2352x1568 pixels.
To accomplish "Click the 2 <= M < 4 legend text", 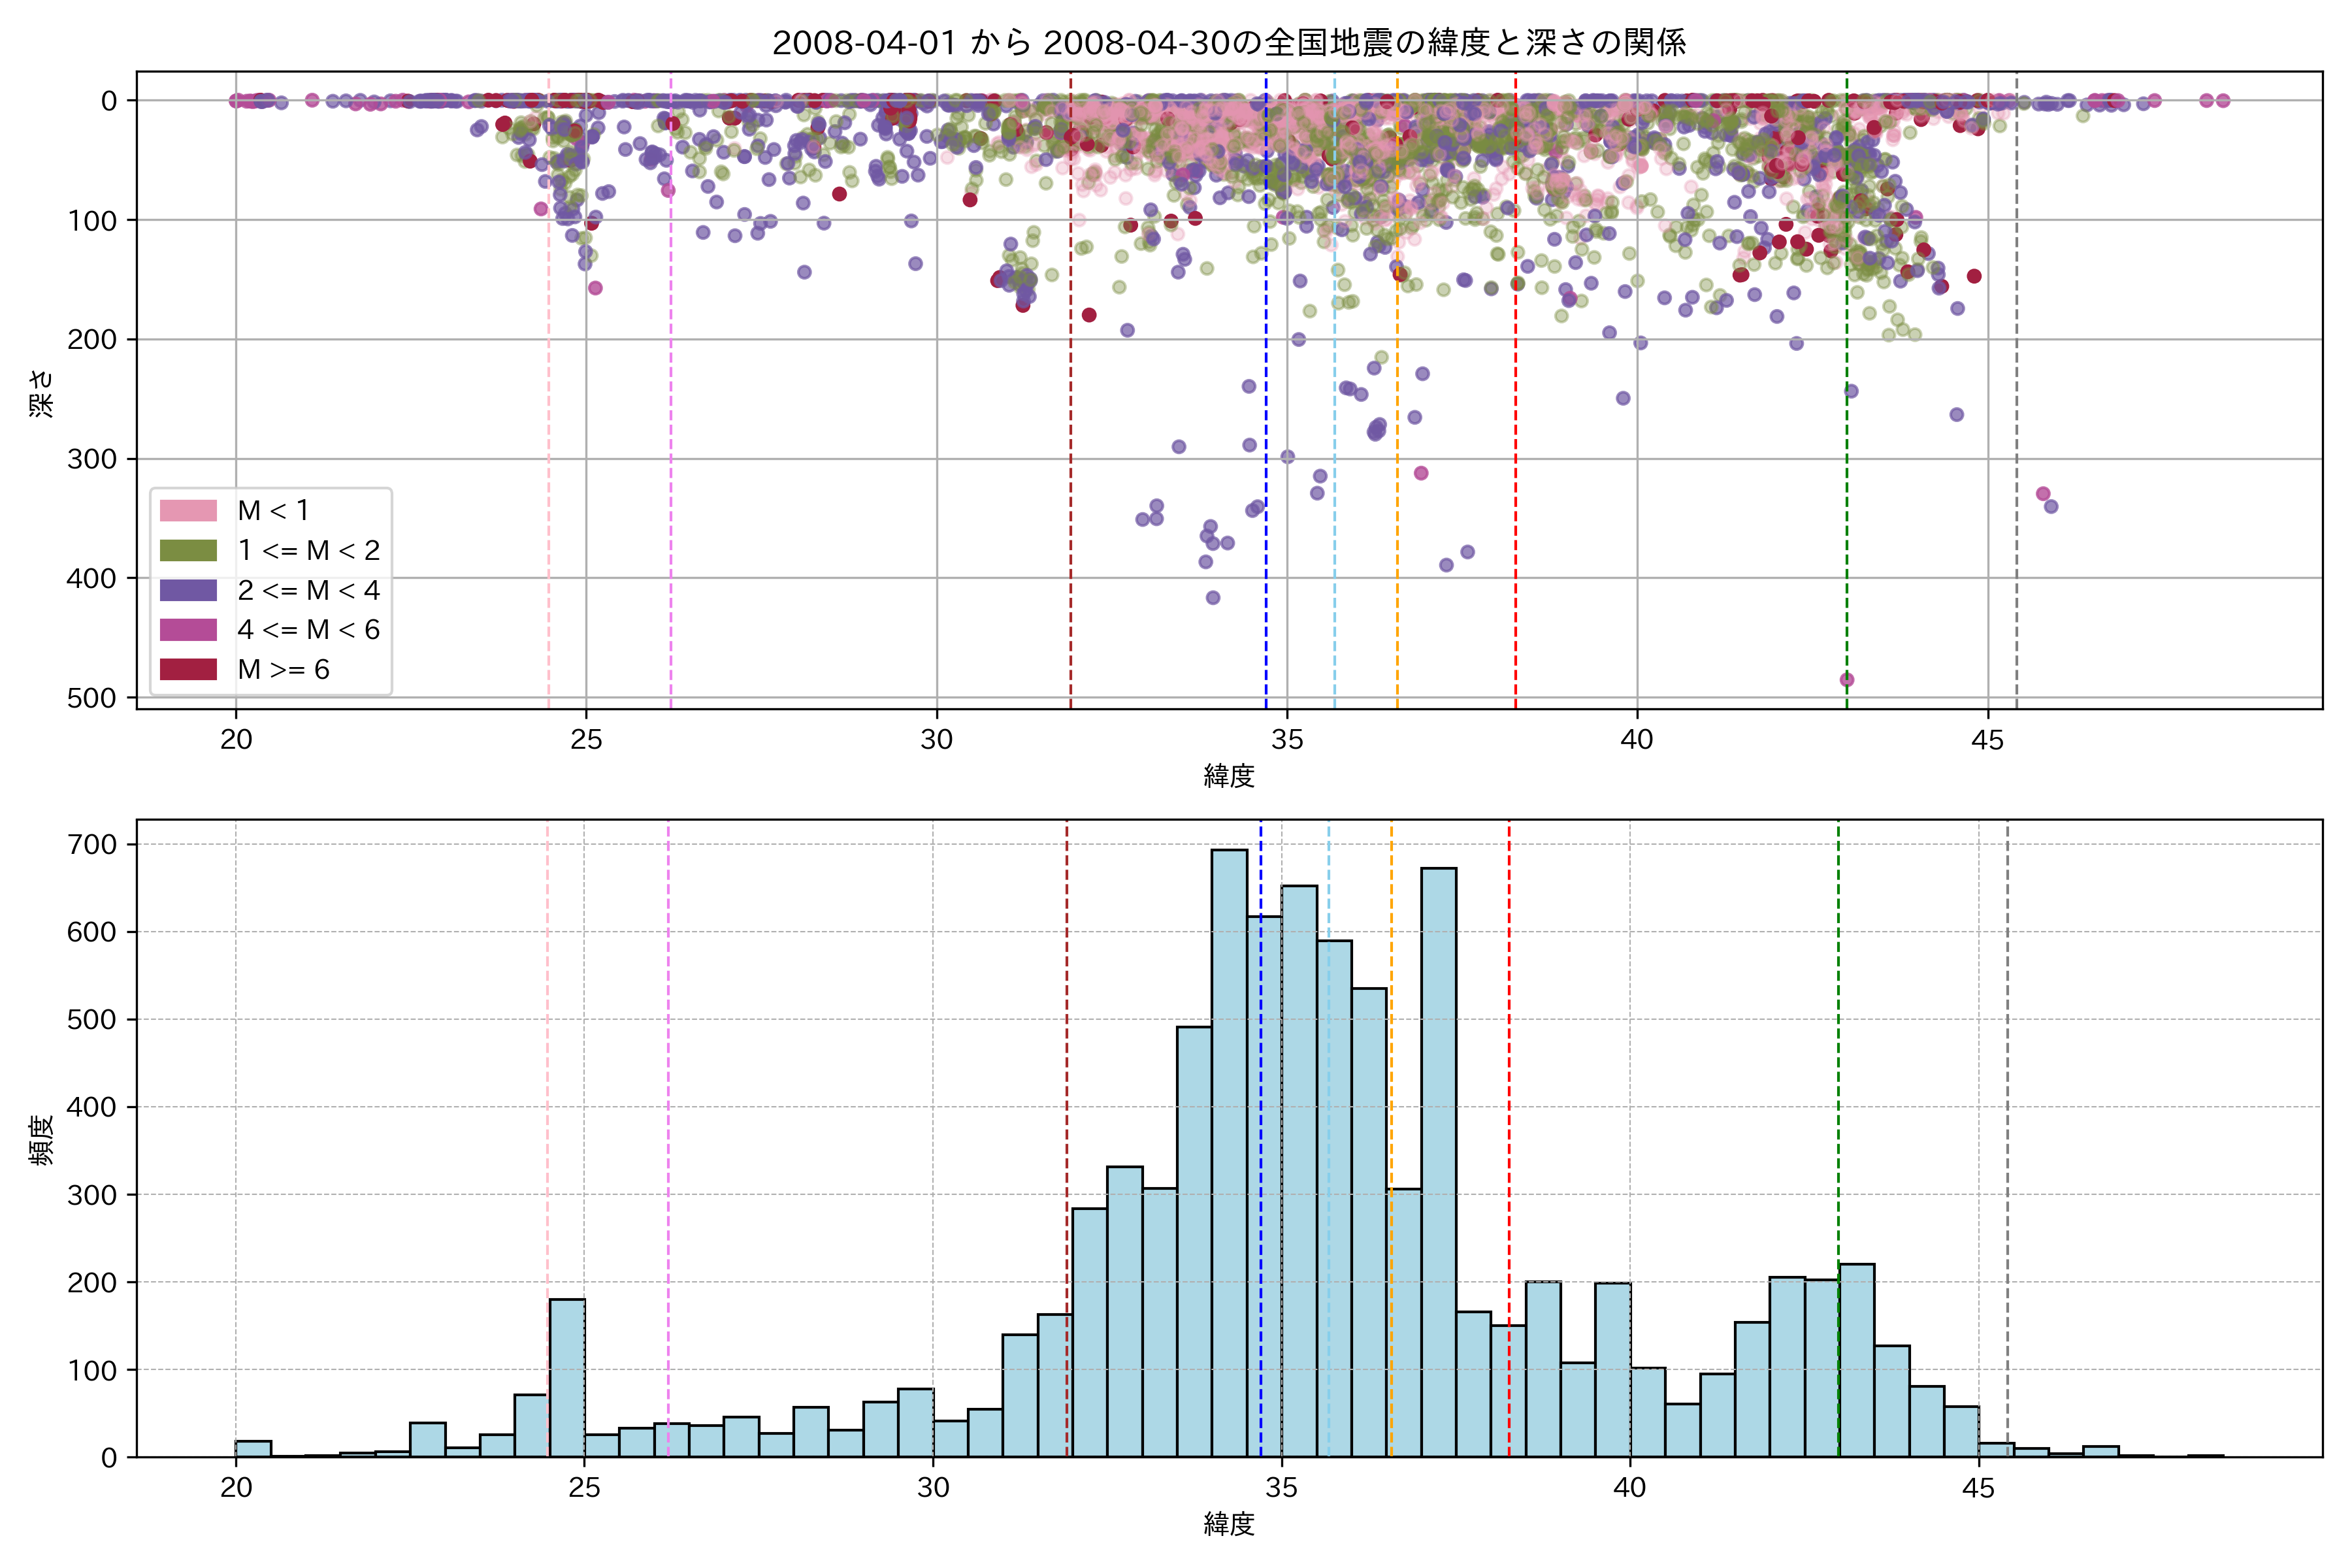I will pos(308,590).
